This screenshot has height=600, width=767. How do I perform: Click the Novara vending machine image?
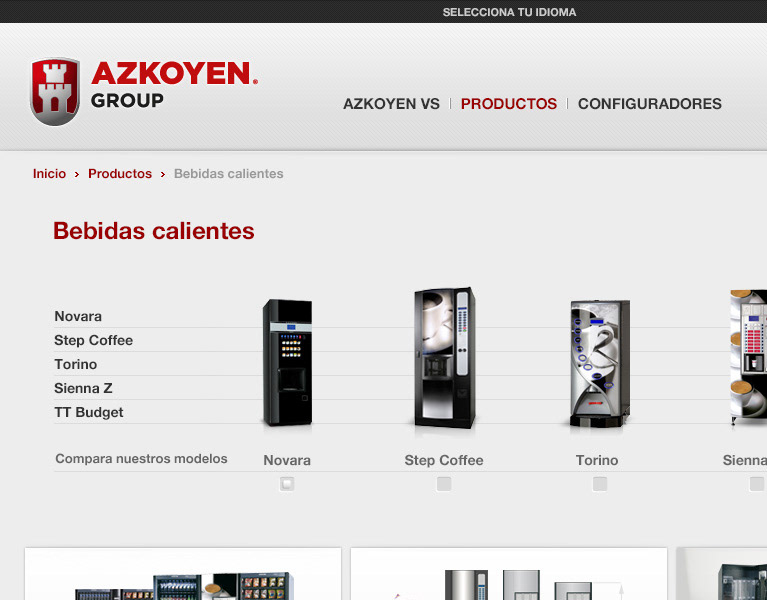[288, 362]
